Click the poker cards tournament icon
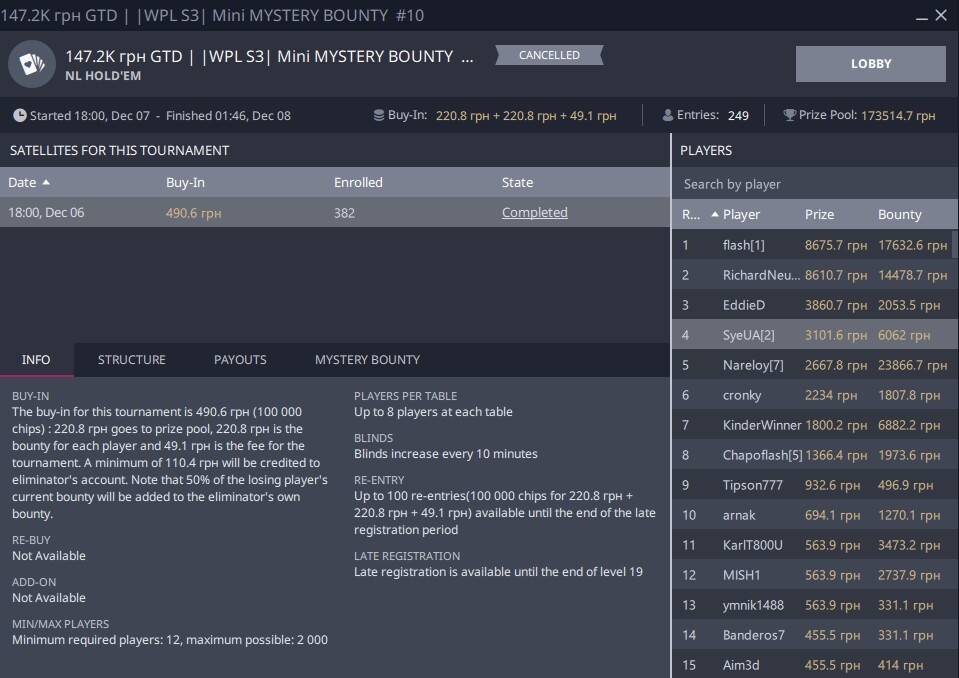 pyautogui.click(x=32, y=64)
